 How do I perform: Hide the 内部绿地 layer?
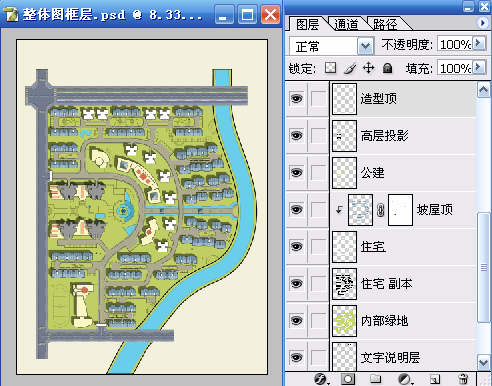(296, 321)
